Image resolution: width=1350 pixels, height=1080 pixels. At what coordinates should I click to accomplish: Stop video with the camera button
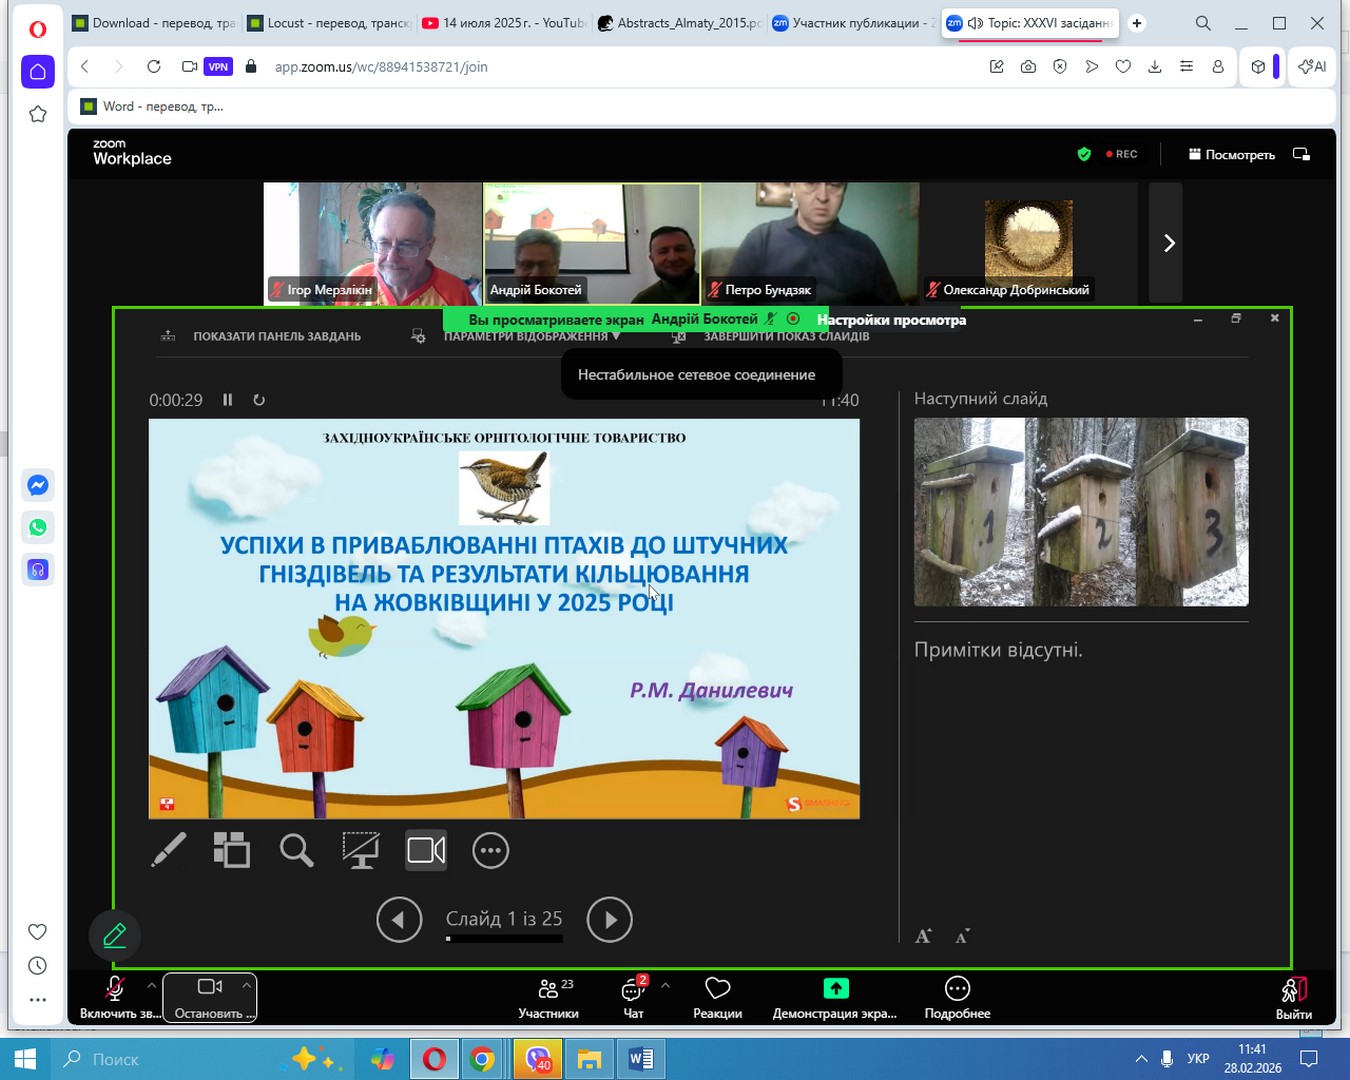point(209,997)
